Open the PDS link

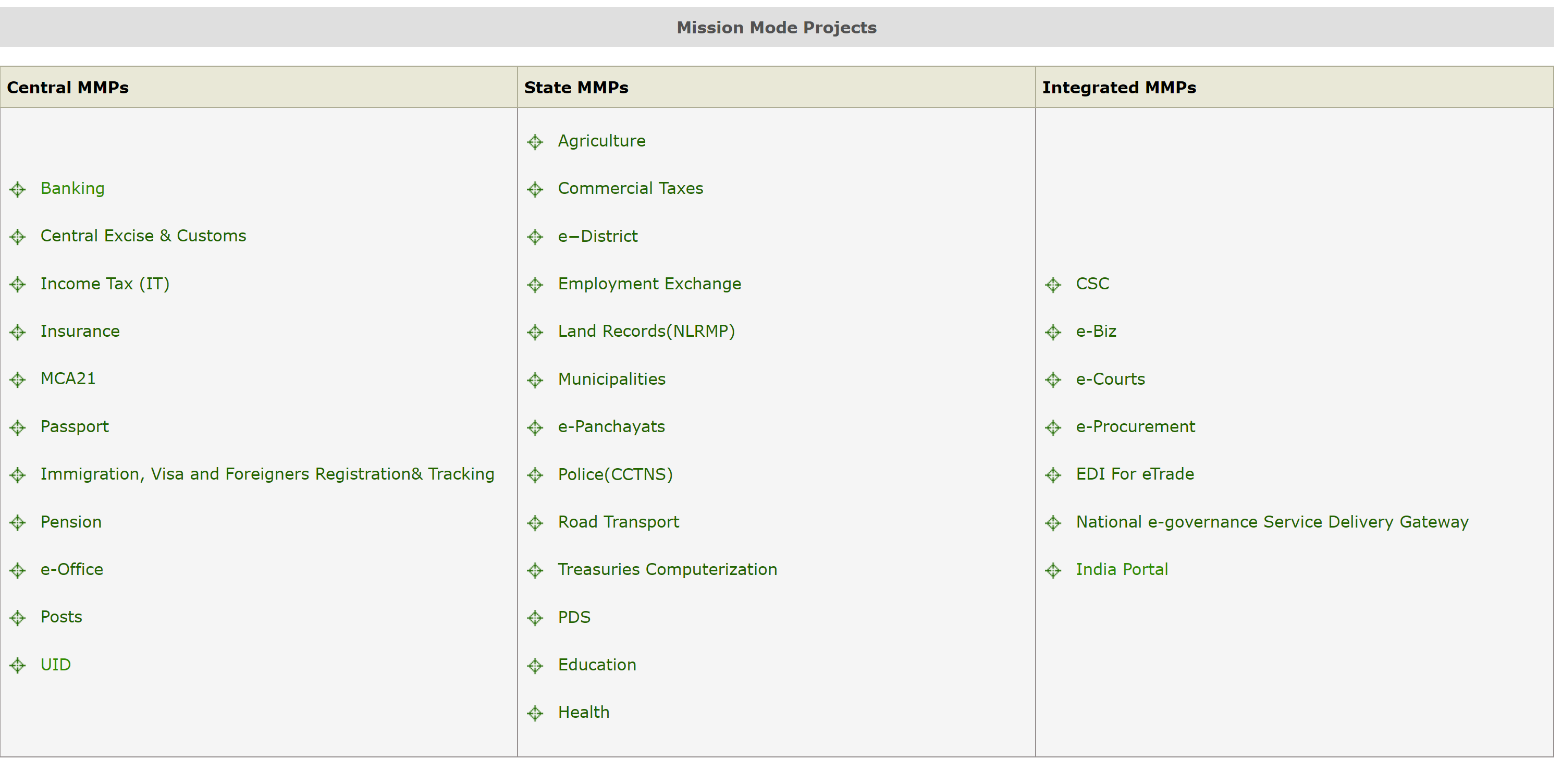tap(575, 617)
